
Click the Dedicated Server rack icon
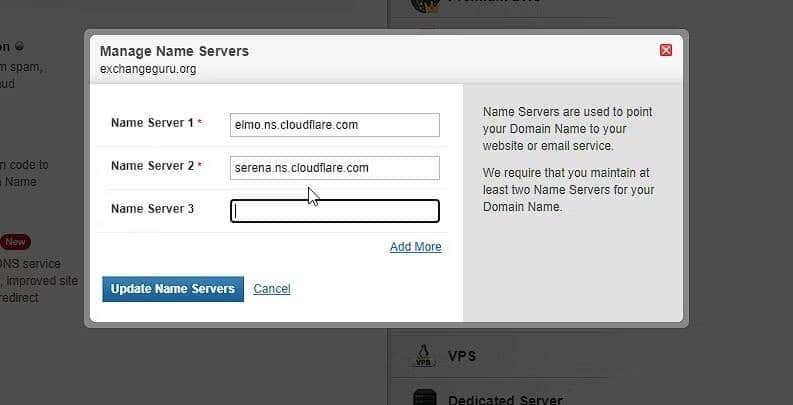pos(424,397)
